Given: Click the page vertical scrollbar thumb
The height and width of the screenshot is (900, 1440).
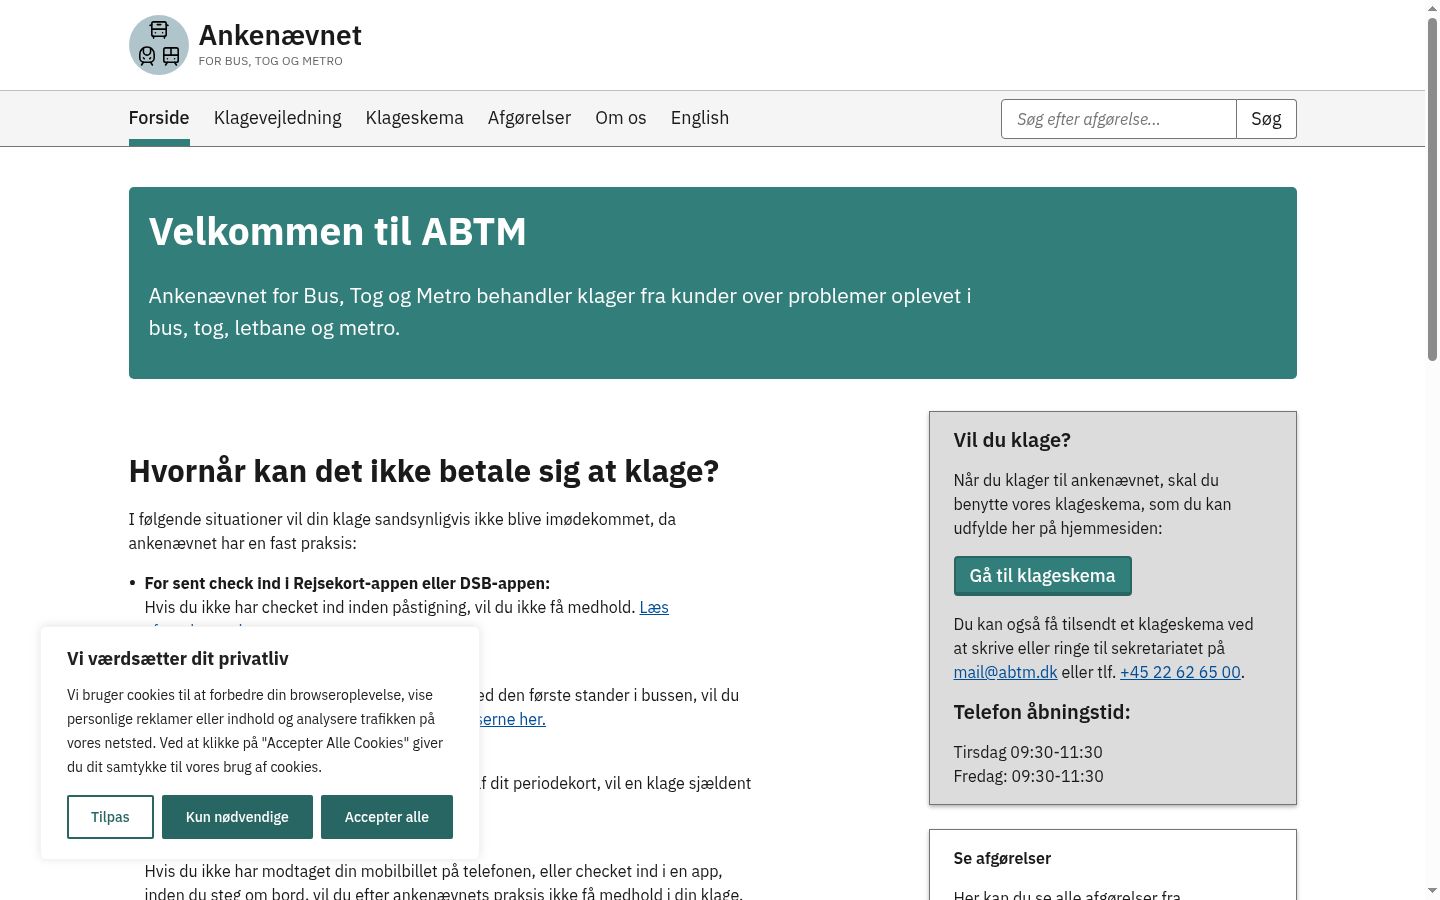Looking at the screenshot, I should pyautogui.click(x=1432, y=189).
